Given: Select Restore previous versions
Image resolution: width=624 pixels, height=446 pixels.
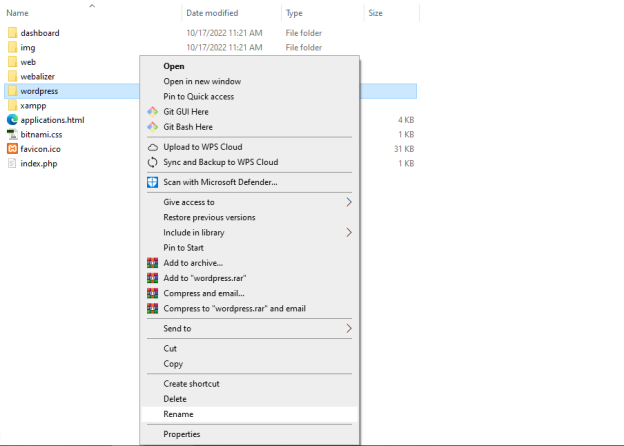Looking at the screenshot, I should click(x=250, y=217).
